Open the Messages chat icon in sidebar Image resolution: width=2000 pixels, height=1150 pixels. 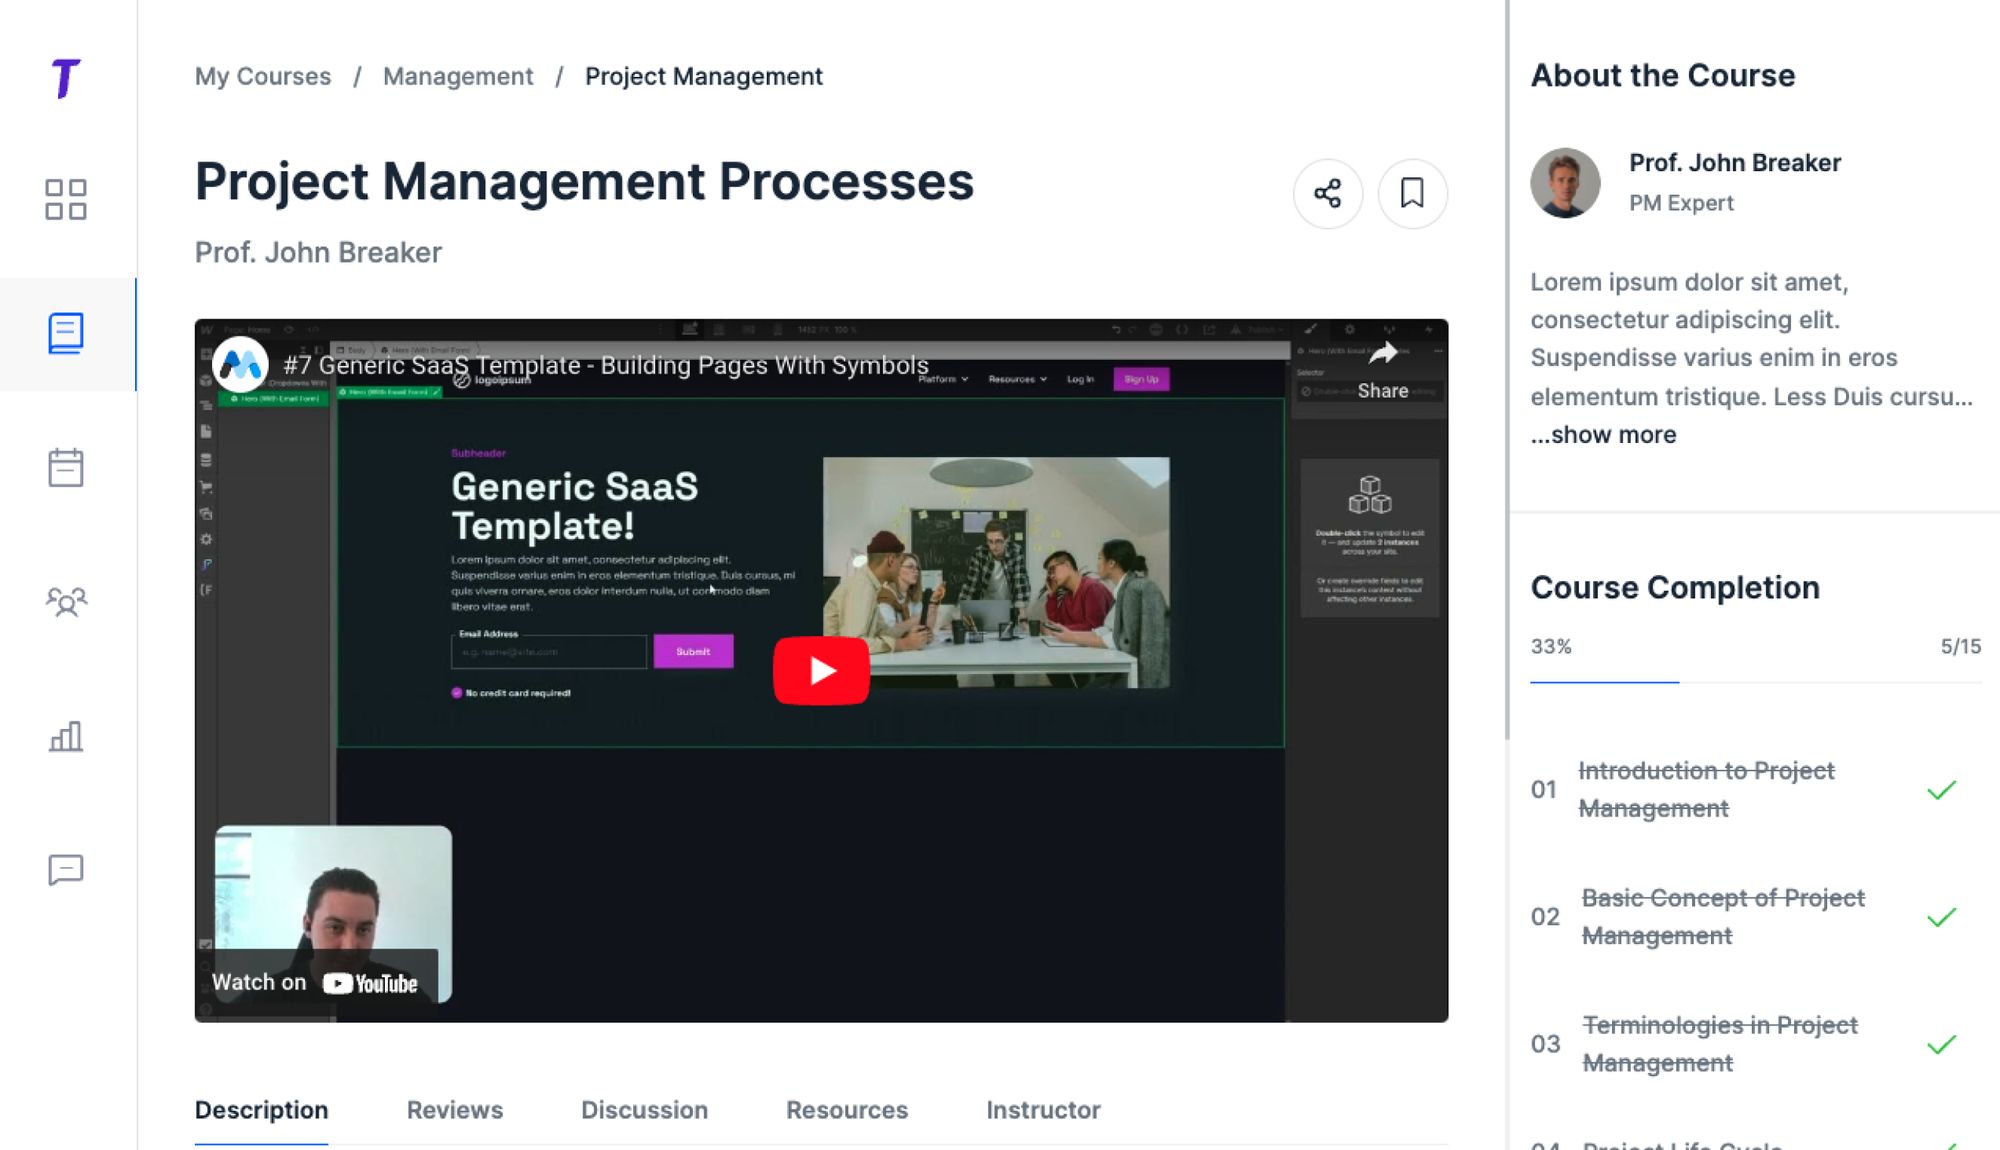tap(66, 871)
